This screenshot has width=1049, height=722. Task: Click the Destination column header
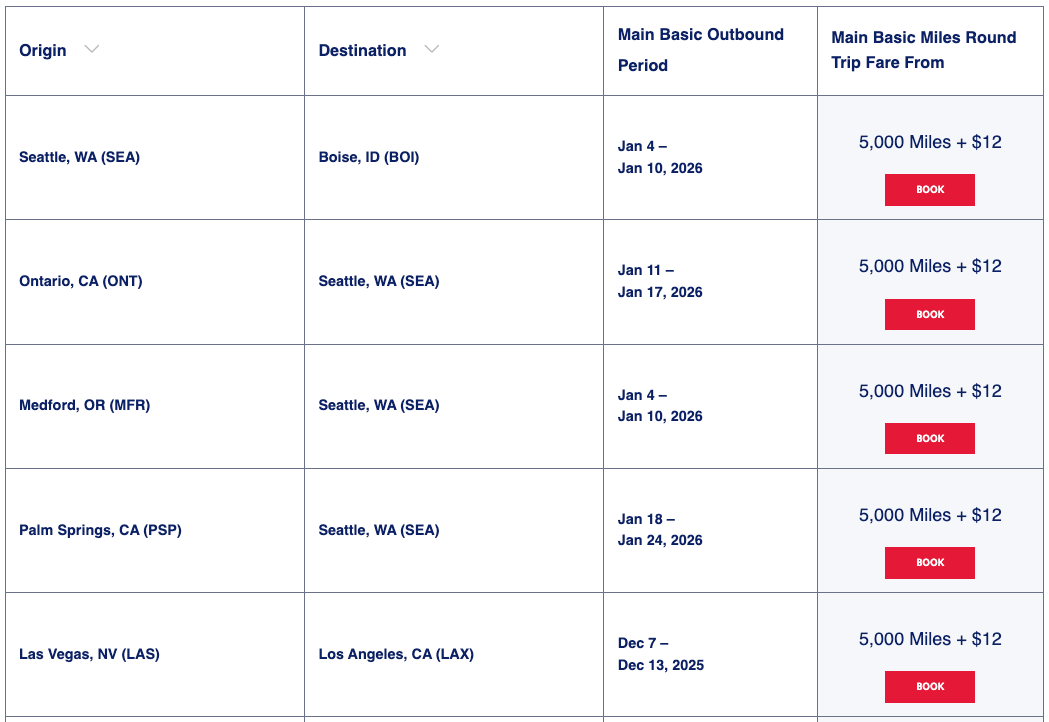coord(362,49)
